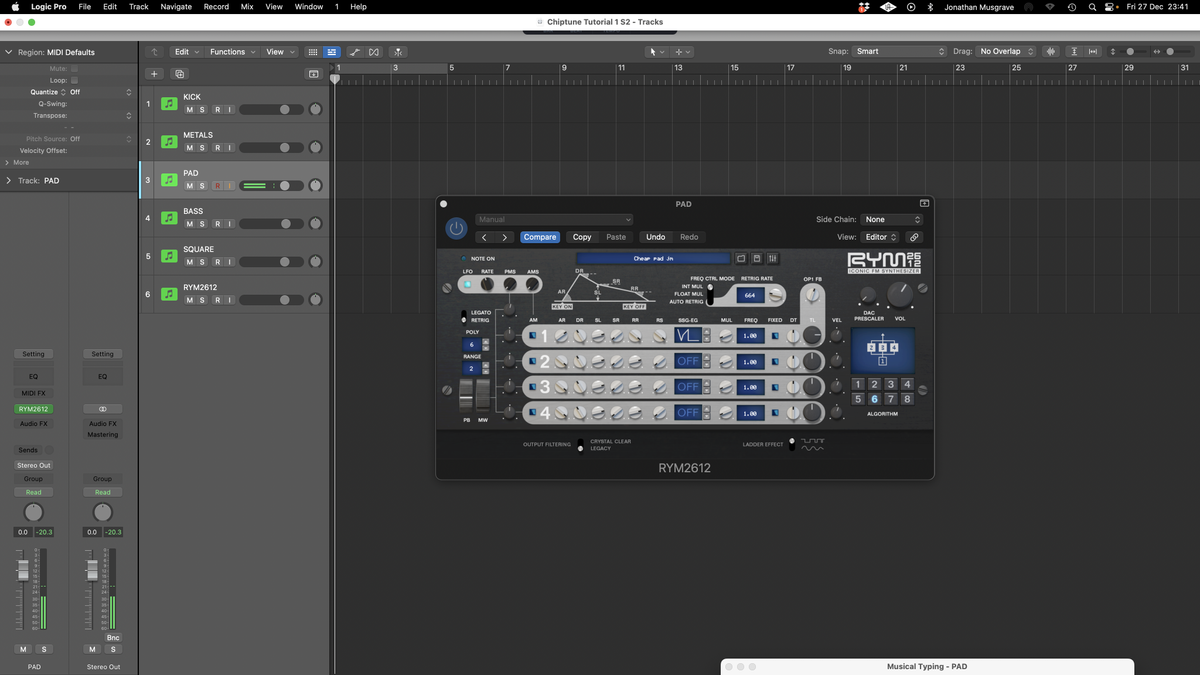1200x675 pixels.
Task: Expand the Track PAD inspector section
Action: coord(9,181)
